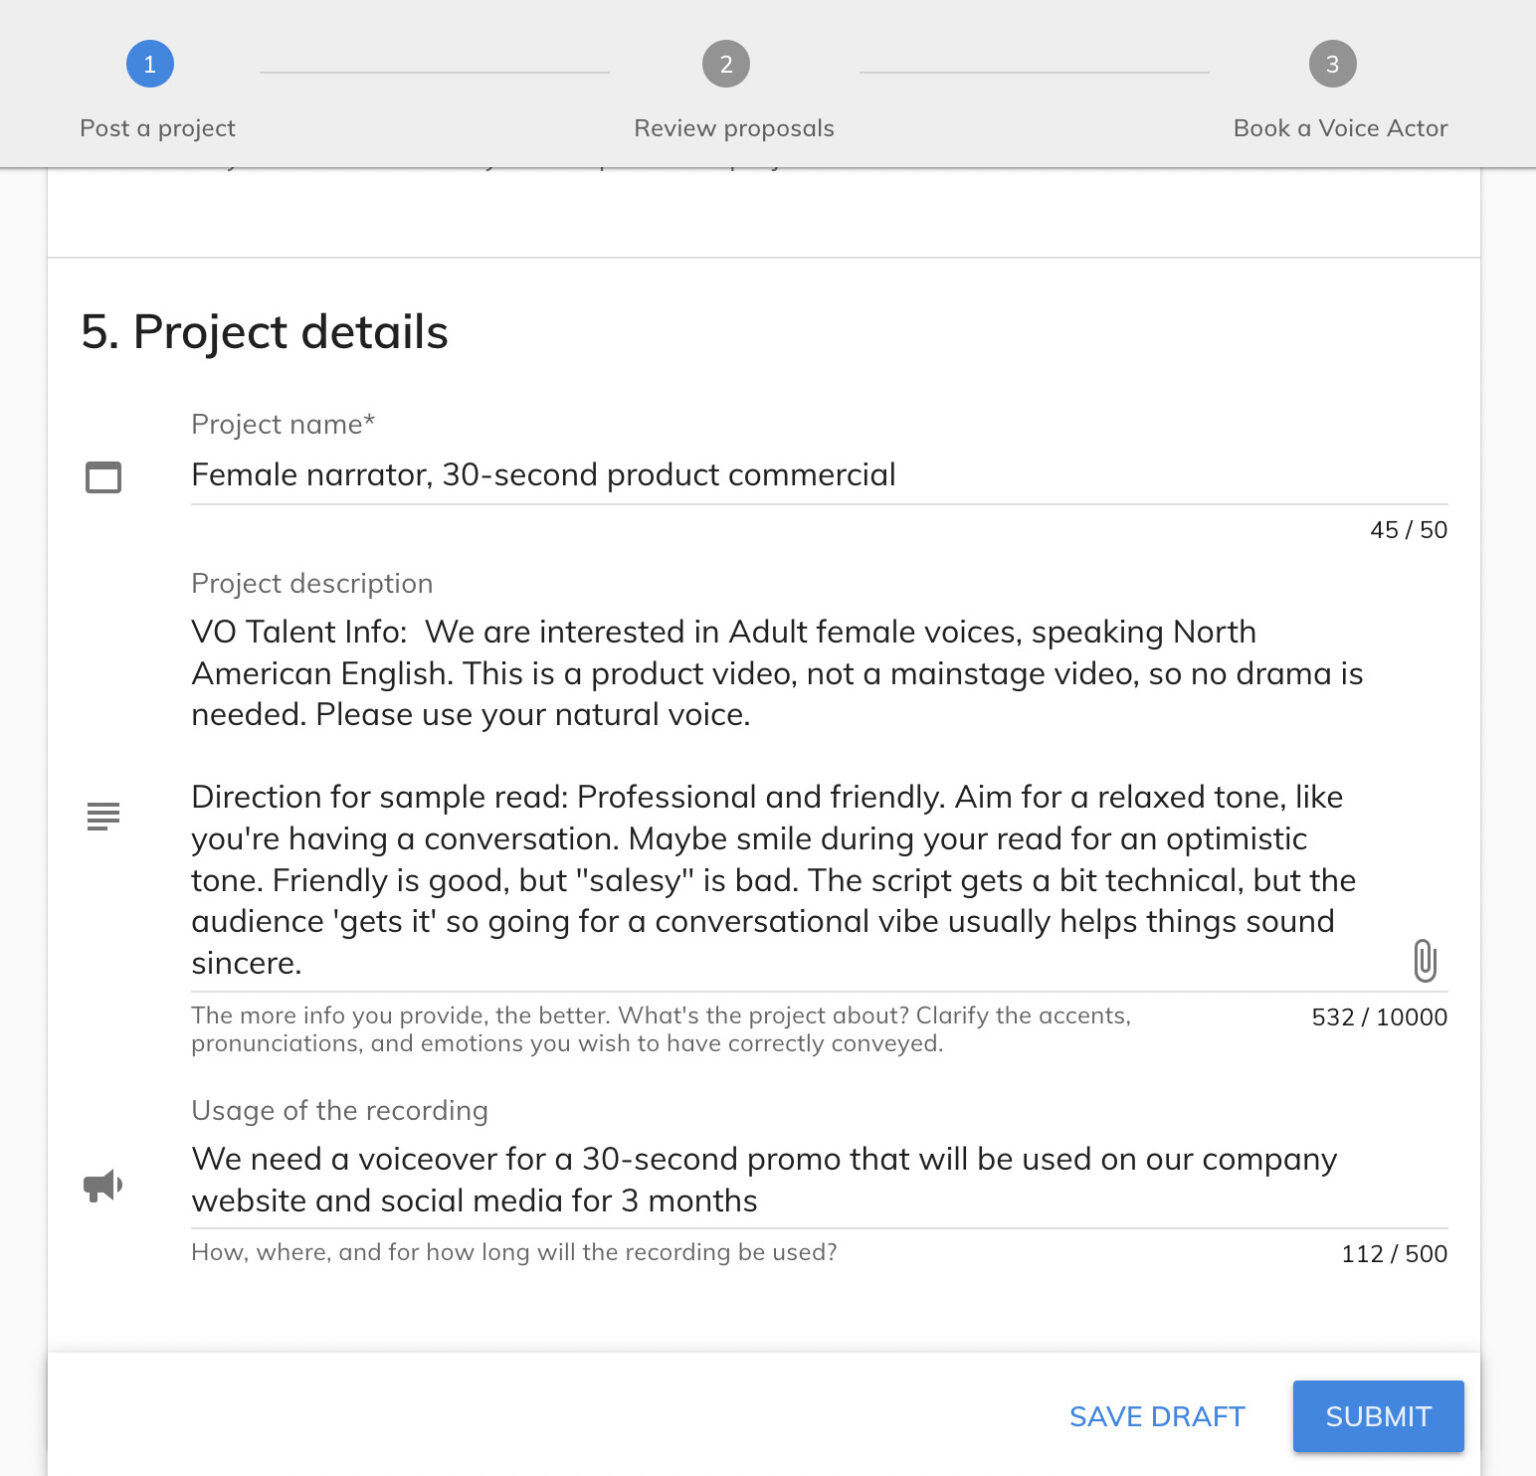Click the megaphone usage icon
Image resolution: width=1536 pixels, height=1476 pixels.
(x=103, y=1186)
